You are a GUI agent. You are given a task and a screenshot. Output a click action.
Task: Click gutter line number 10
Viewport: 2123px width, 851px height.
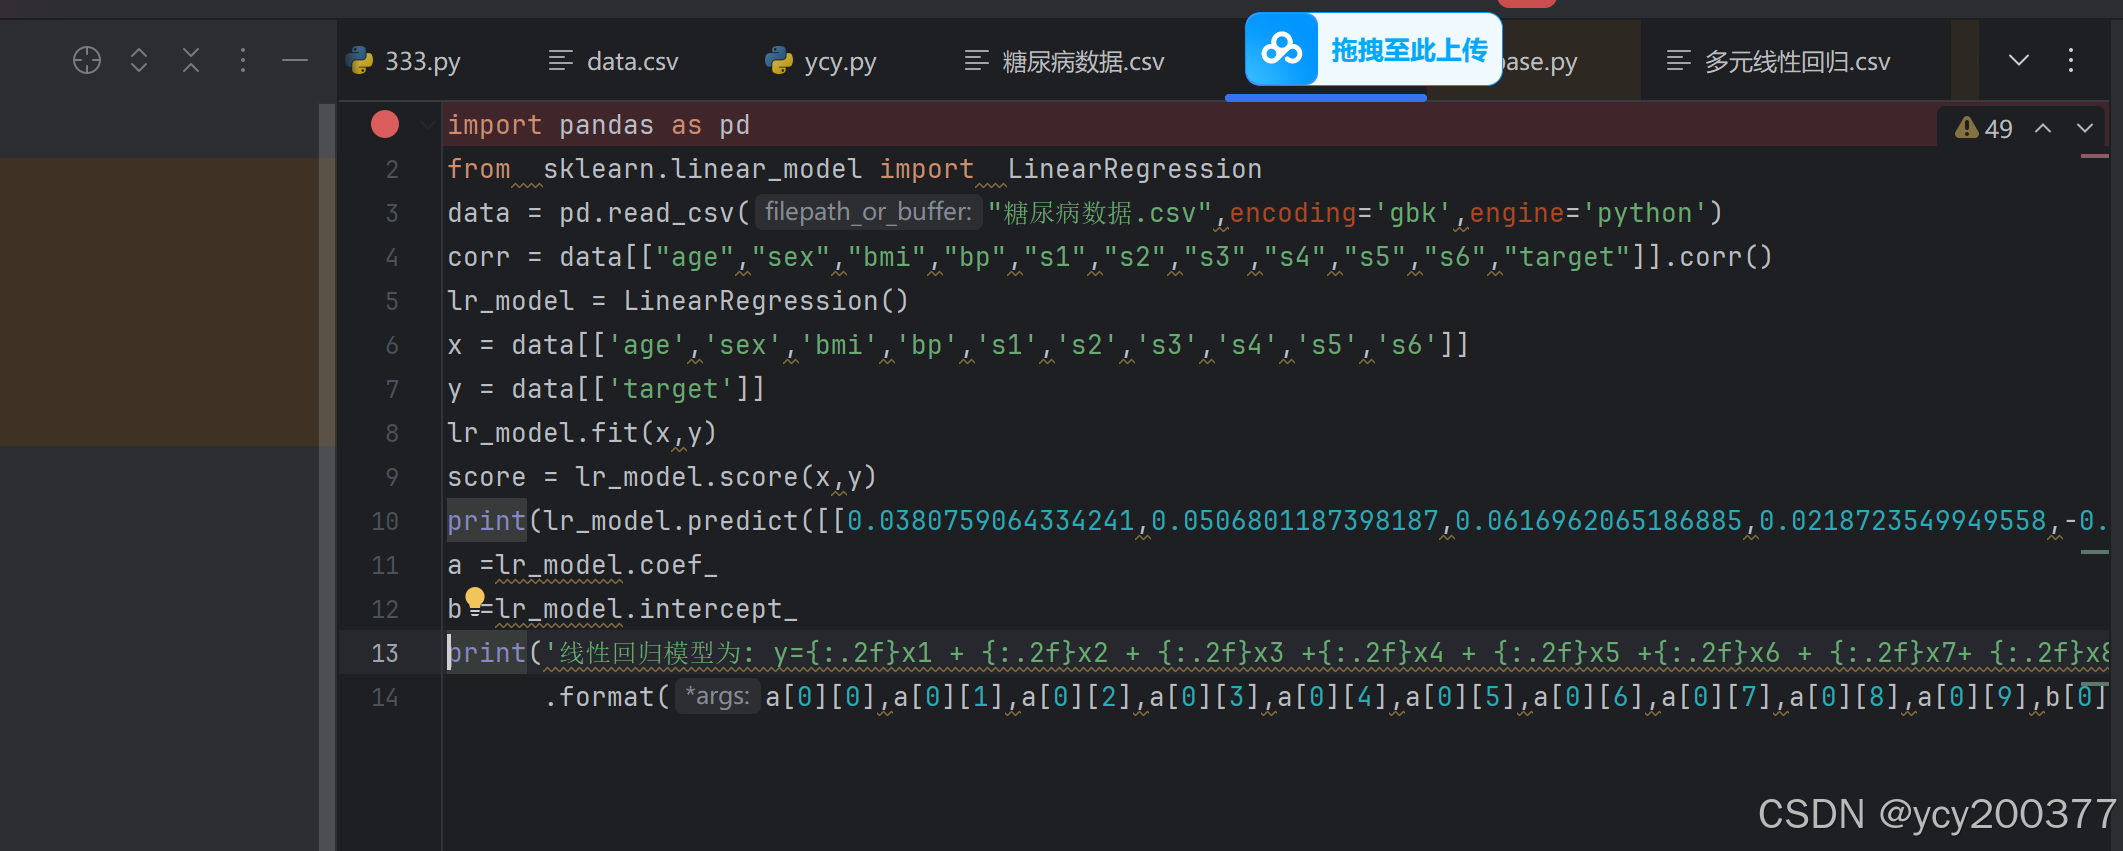coord(385,521)
